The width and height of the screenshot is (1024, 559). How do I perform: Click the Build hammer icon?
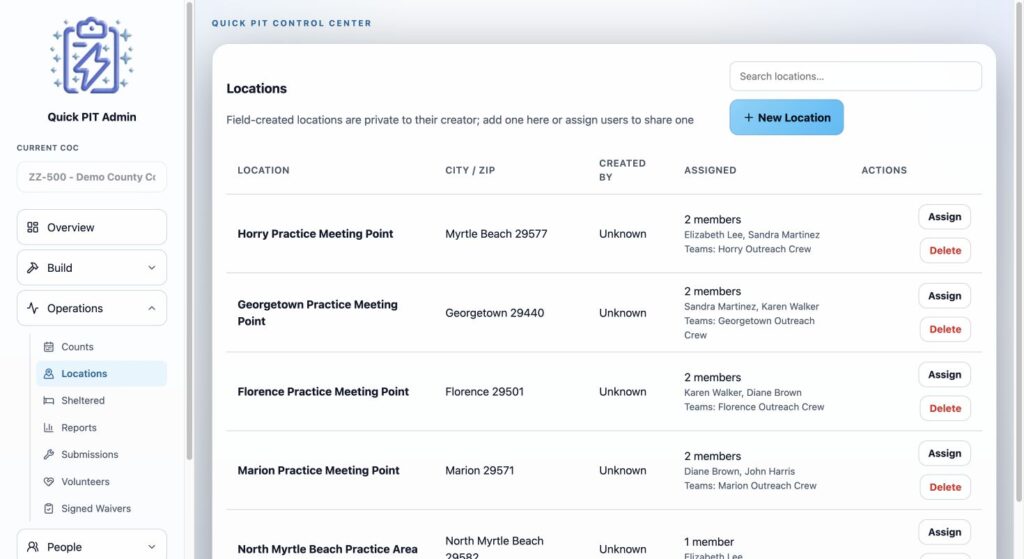pyautogui.click(x=33, y=268)
